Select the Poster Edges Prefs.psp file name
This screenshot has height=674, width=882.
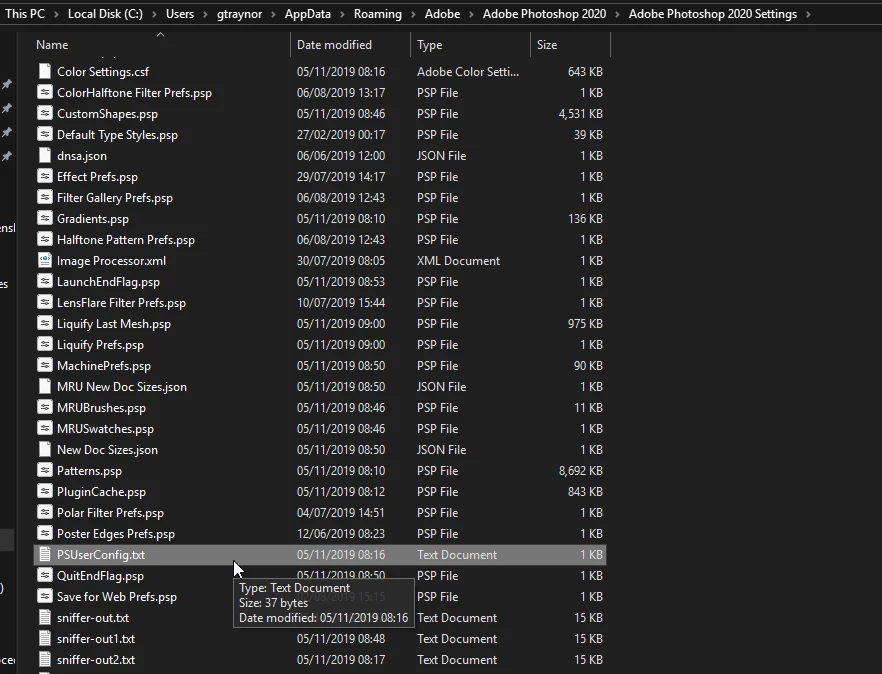[116, 533]
